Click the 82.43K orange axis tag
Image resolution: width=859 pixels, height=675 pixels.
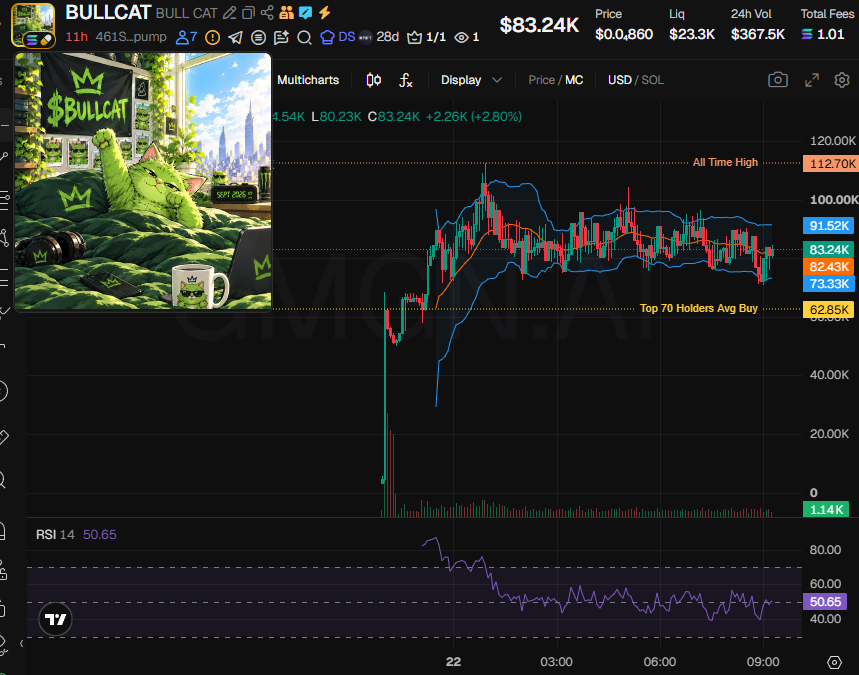click(x=828, y=266)
